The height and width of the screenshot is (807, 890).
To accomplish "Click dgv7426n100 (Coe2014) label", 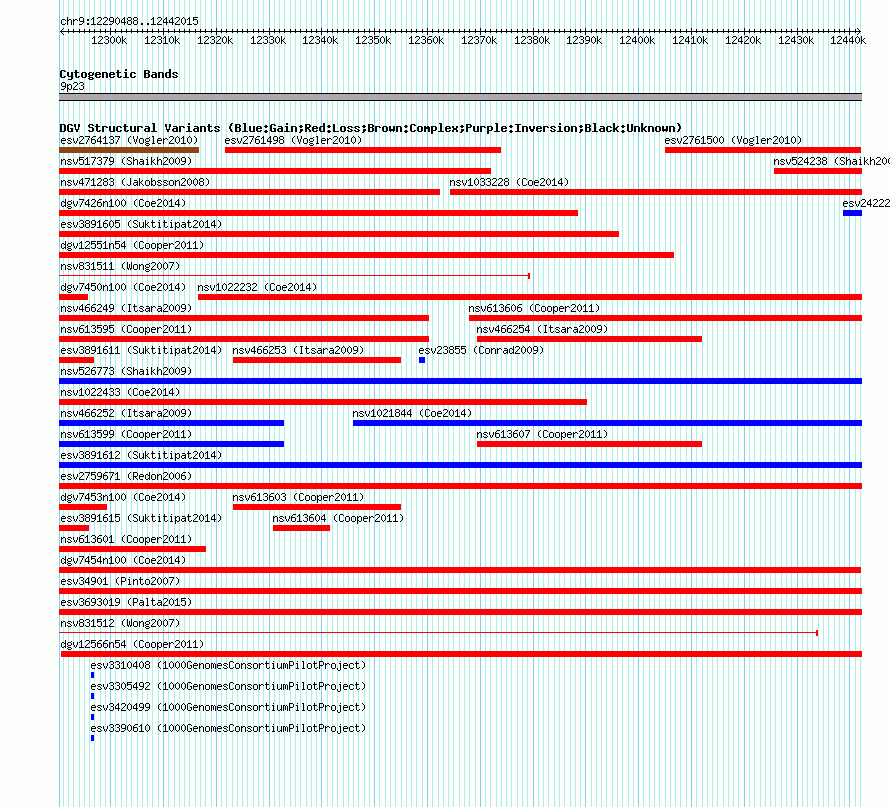I will (x=123, y=203).
